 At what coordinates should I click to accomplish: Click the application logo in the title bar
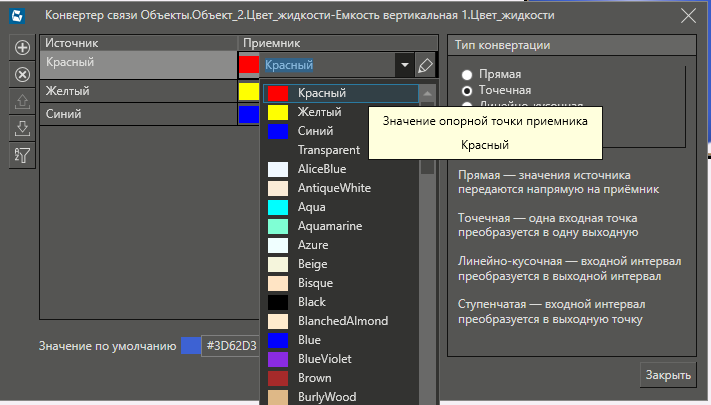[17, 15]
